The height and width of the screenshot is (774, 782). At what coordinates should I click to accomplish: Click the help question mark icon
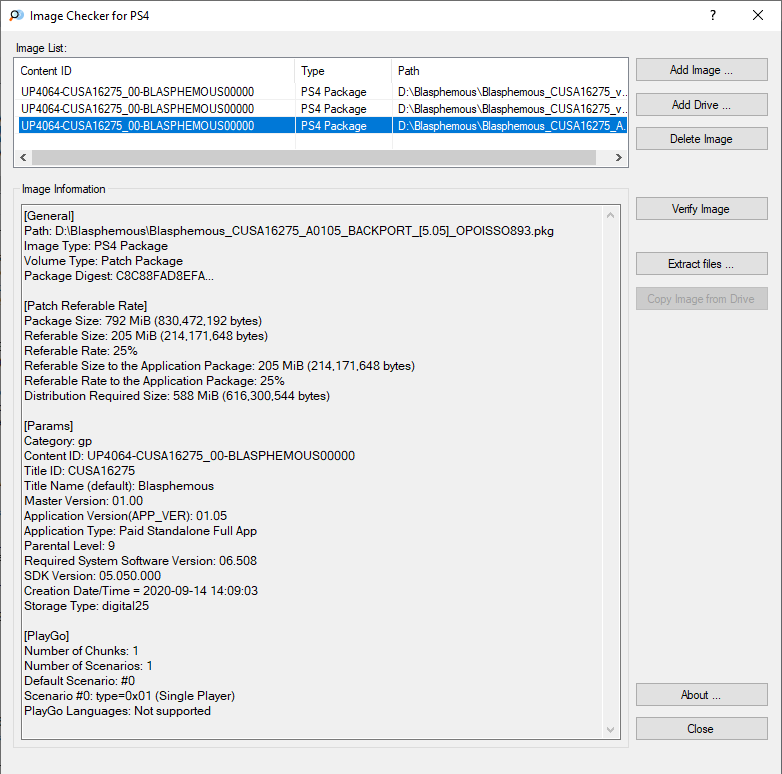[713, 15]
